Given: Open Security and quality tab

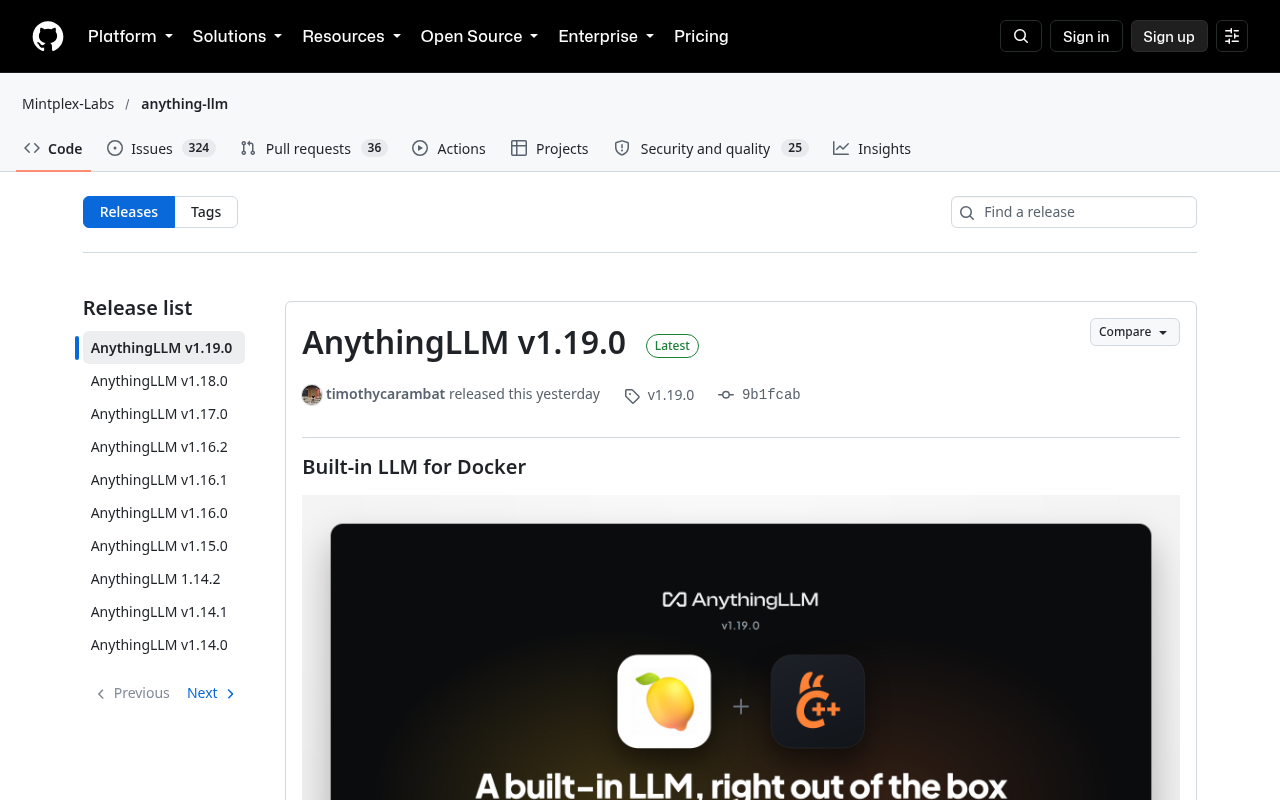Looking at the screenshot, I should tap(710, 148).
